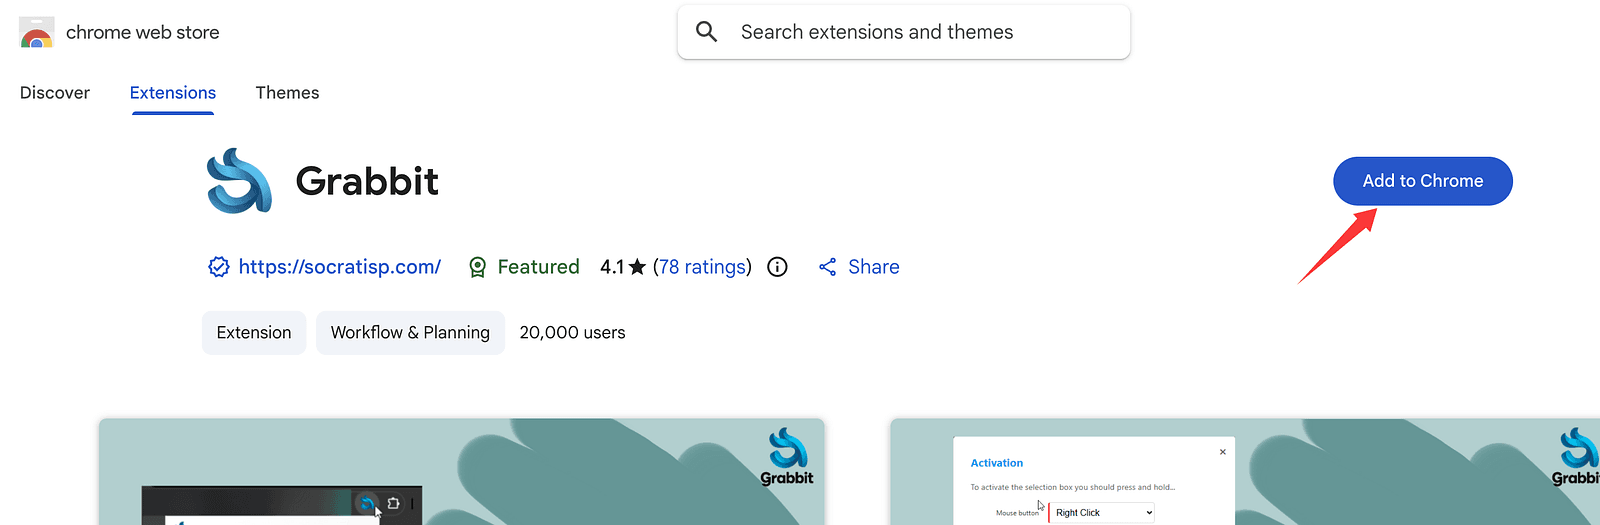This screenshot has height=525, width=1600.
Task: Open the socratisp.com publisher link
Action: [339, 267]
